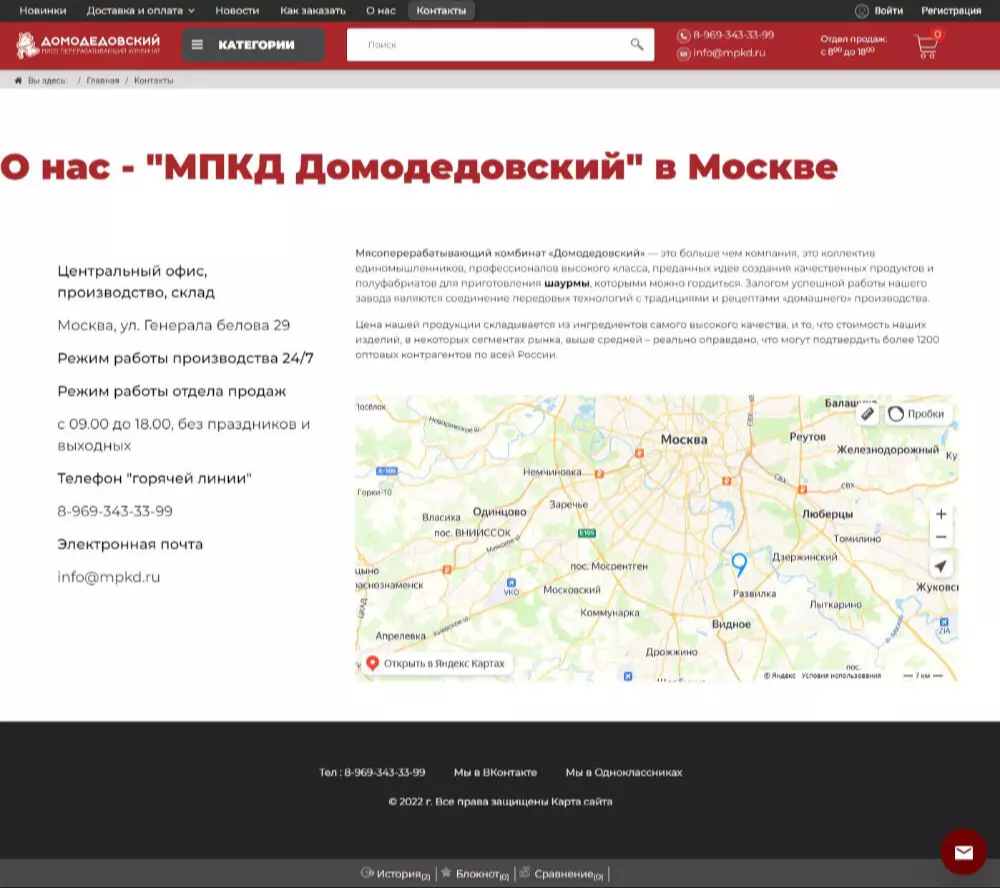
Task: Click the ZIA airport marker on map
Action: click(944, 622)
